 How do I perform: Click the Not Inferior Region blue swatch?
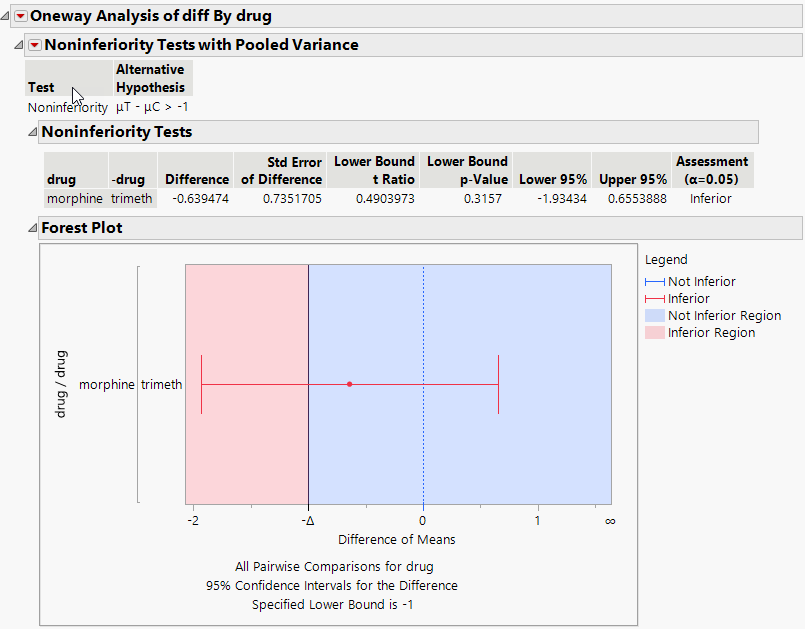tap(657, 313)
